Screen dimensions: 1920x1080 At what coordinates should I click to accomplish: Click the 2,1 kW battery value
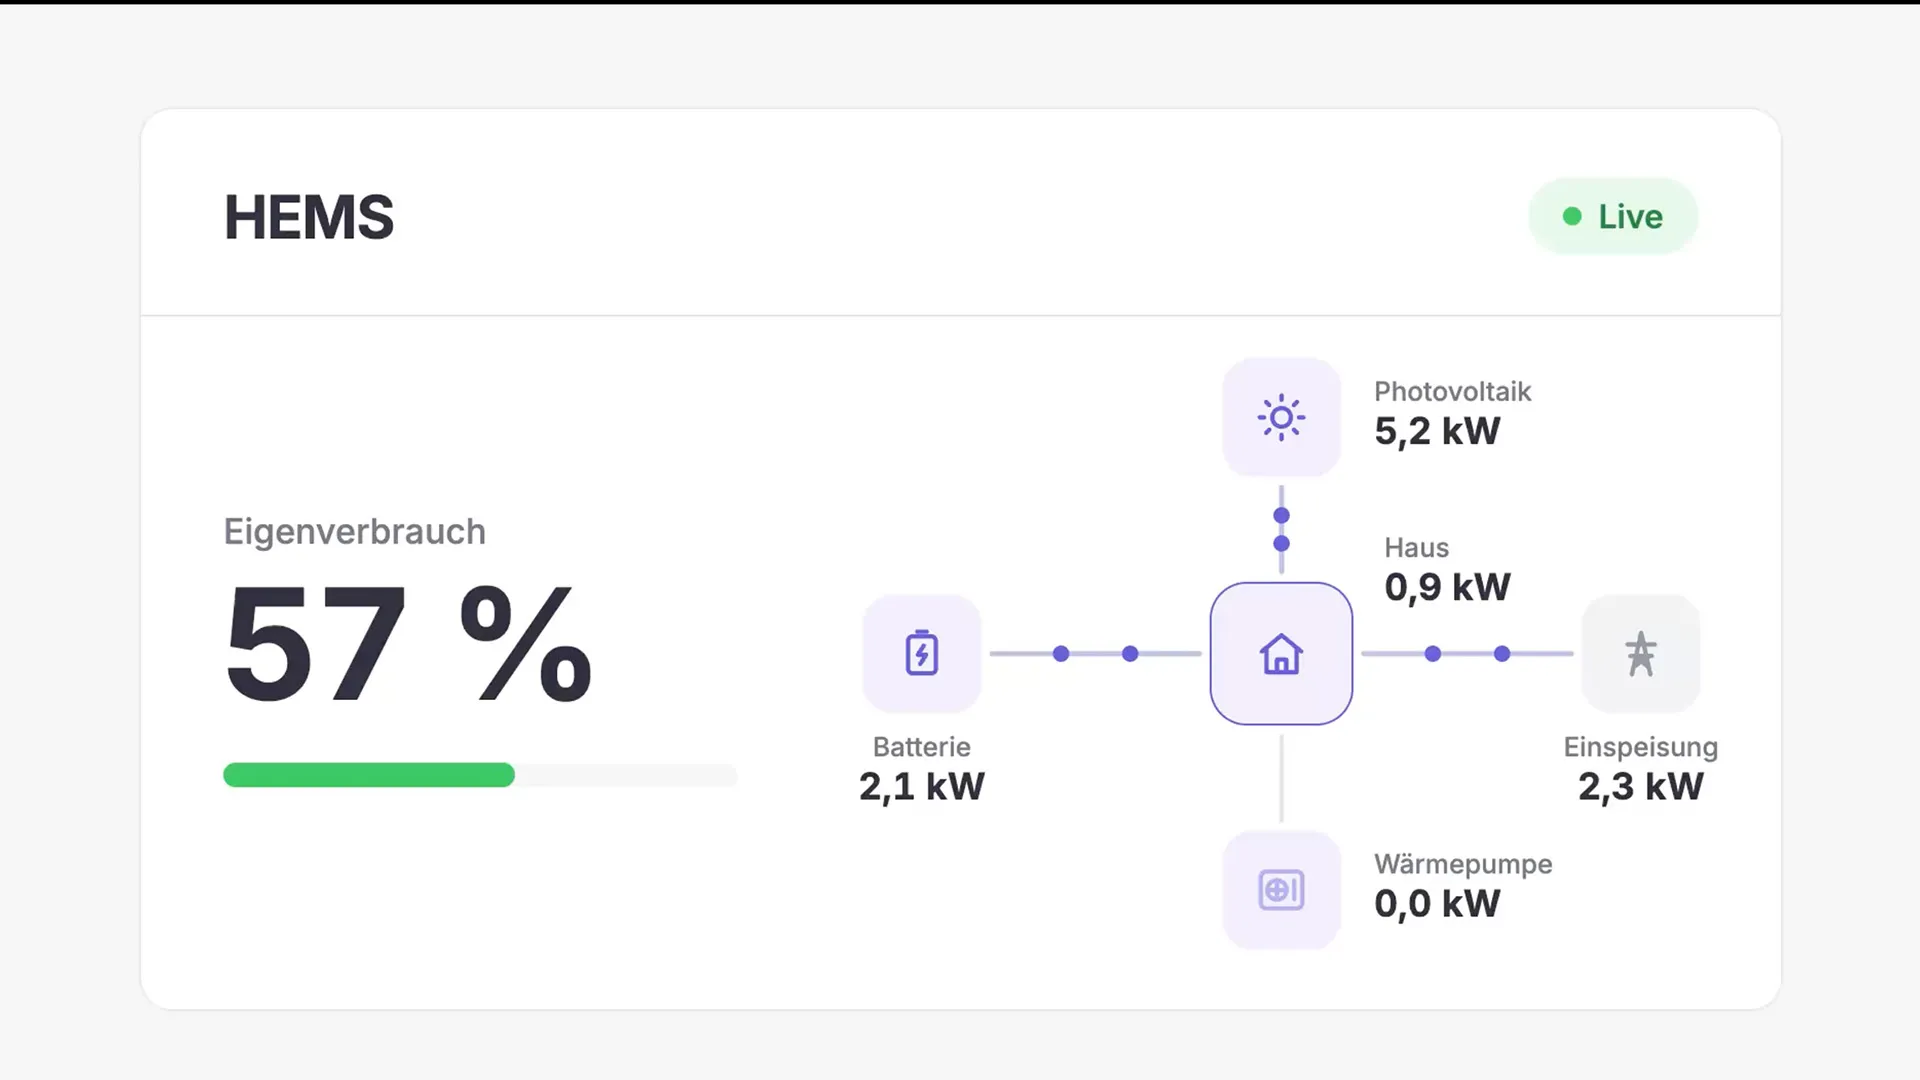tap(922, 786)
